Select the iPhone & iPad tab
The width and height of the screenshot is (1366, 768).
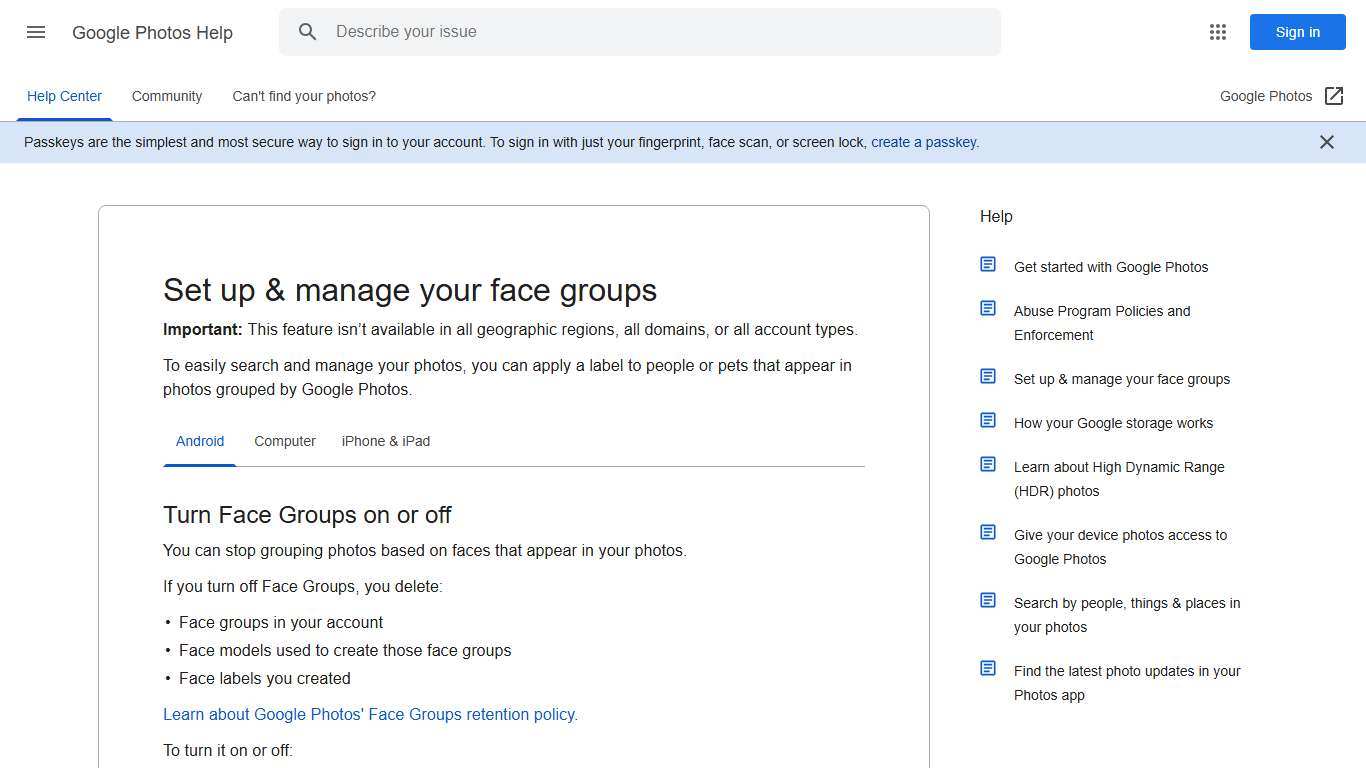point(386,441)
